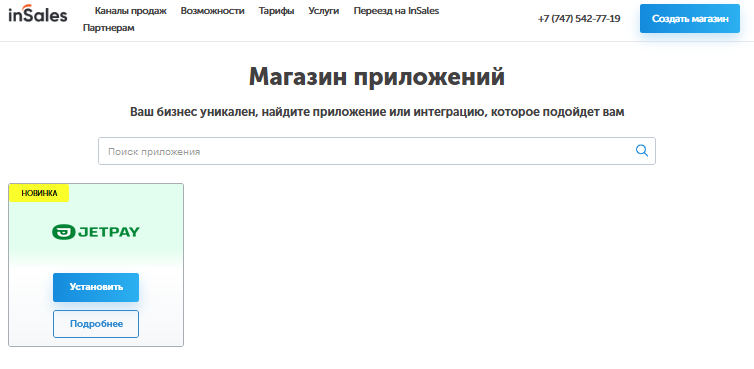Screen dimensions: 754x369
Task: Open the Возможности menu item
Action: 213,11
